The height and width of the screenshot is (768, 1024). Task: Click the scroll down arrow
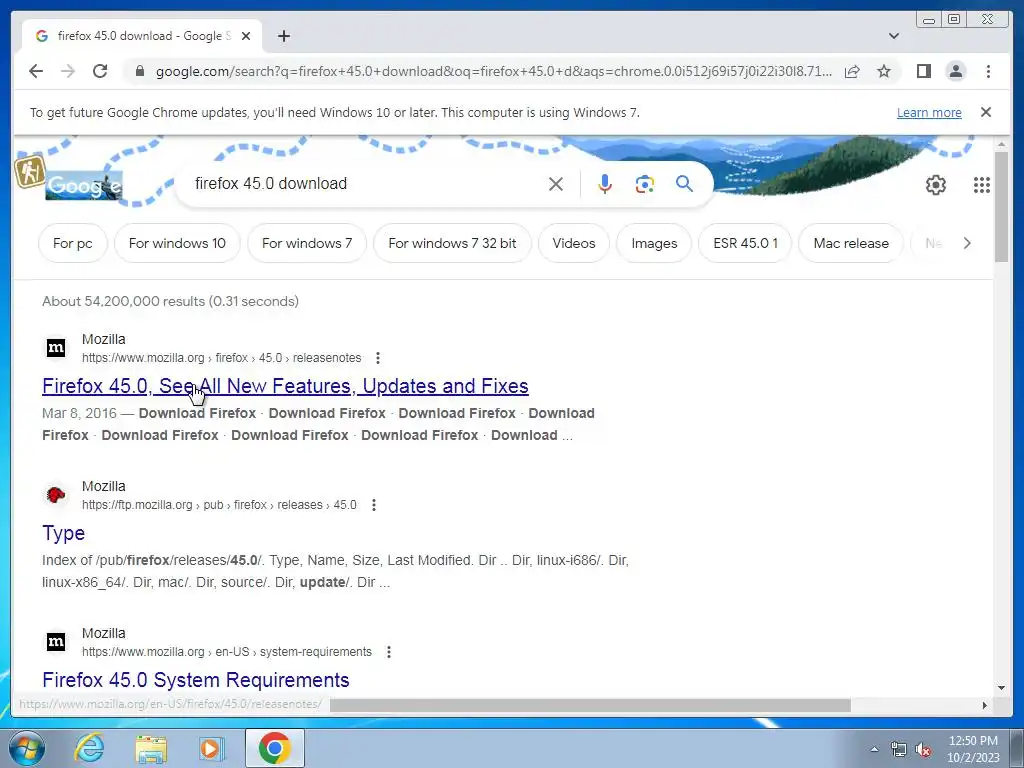click(1001, 688)
